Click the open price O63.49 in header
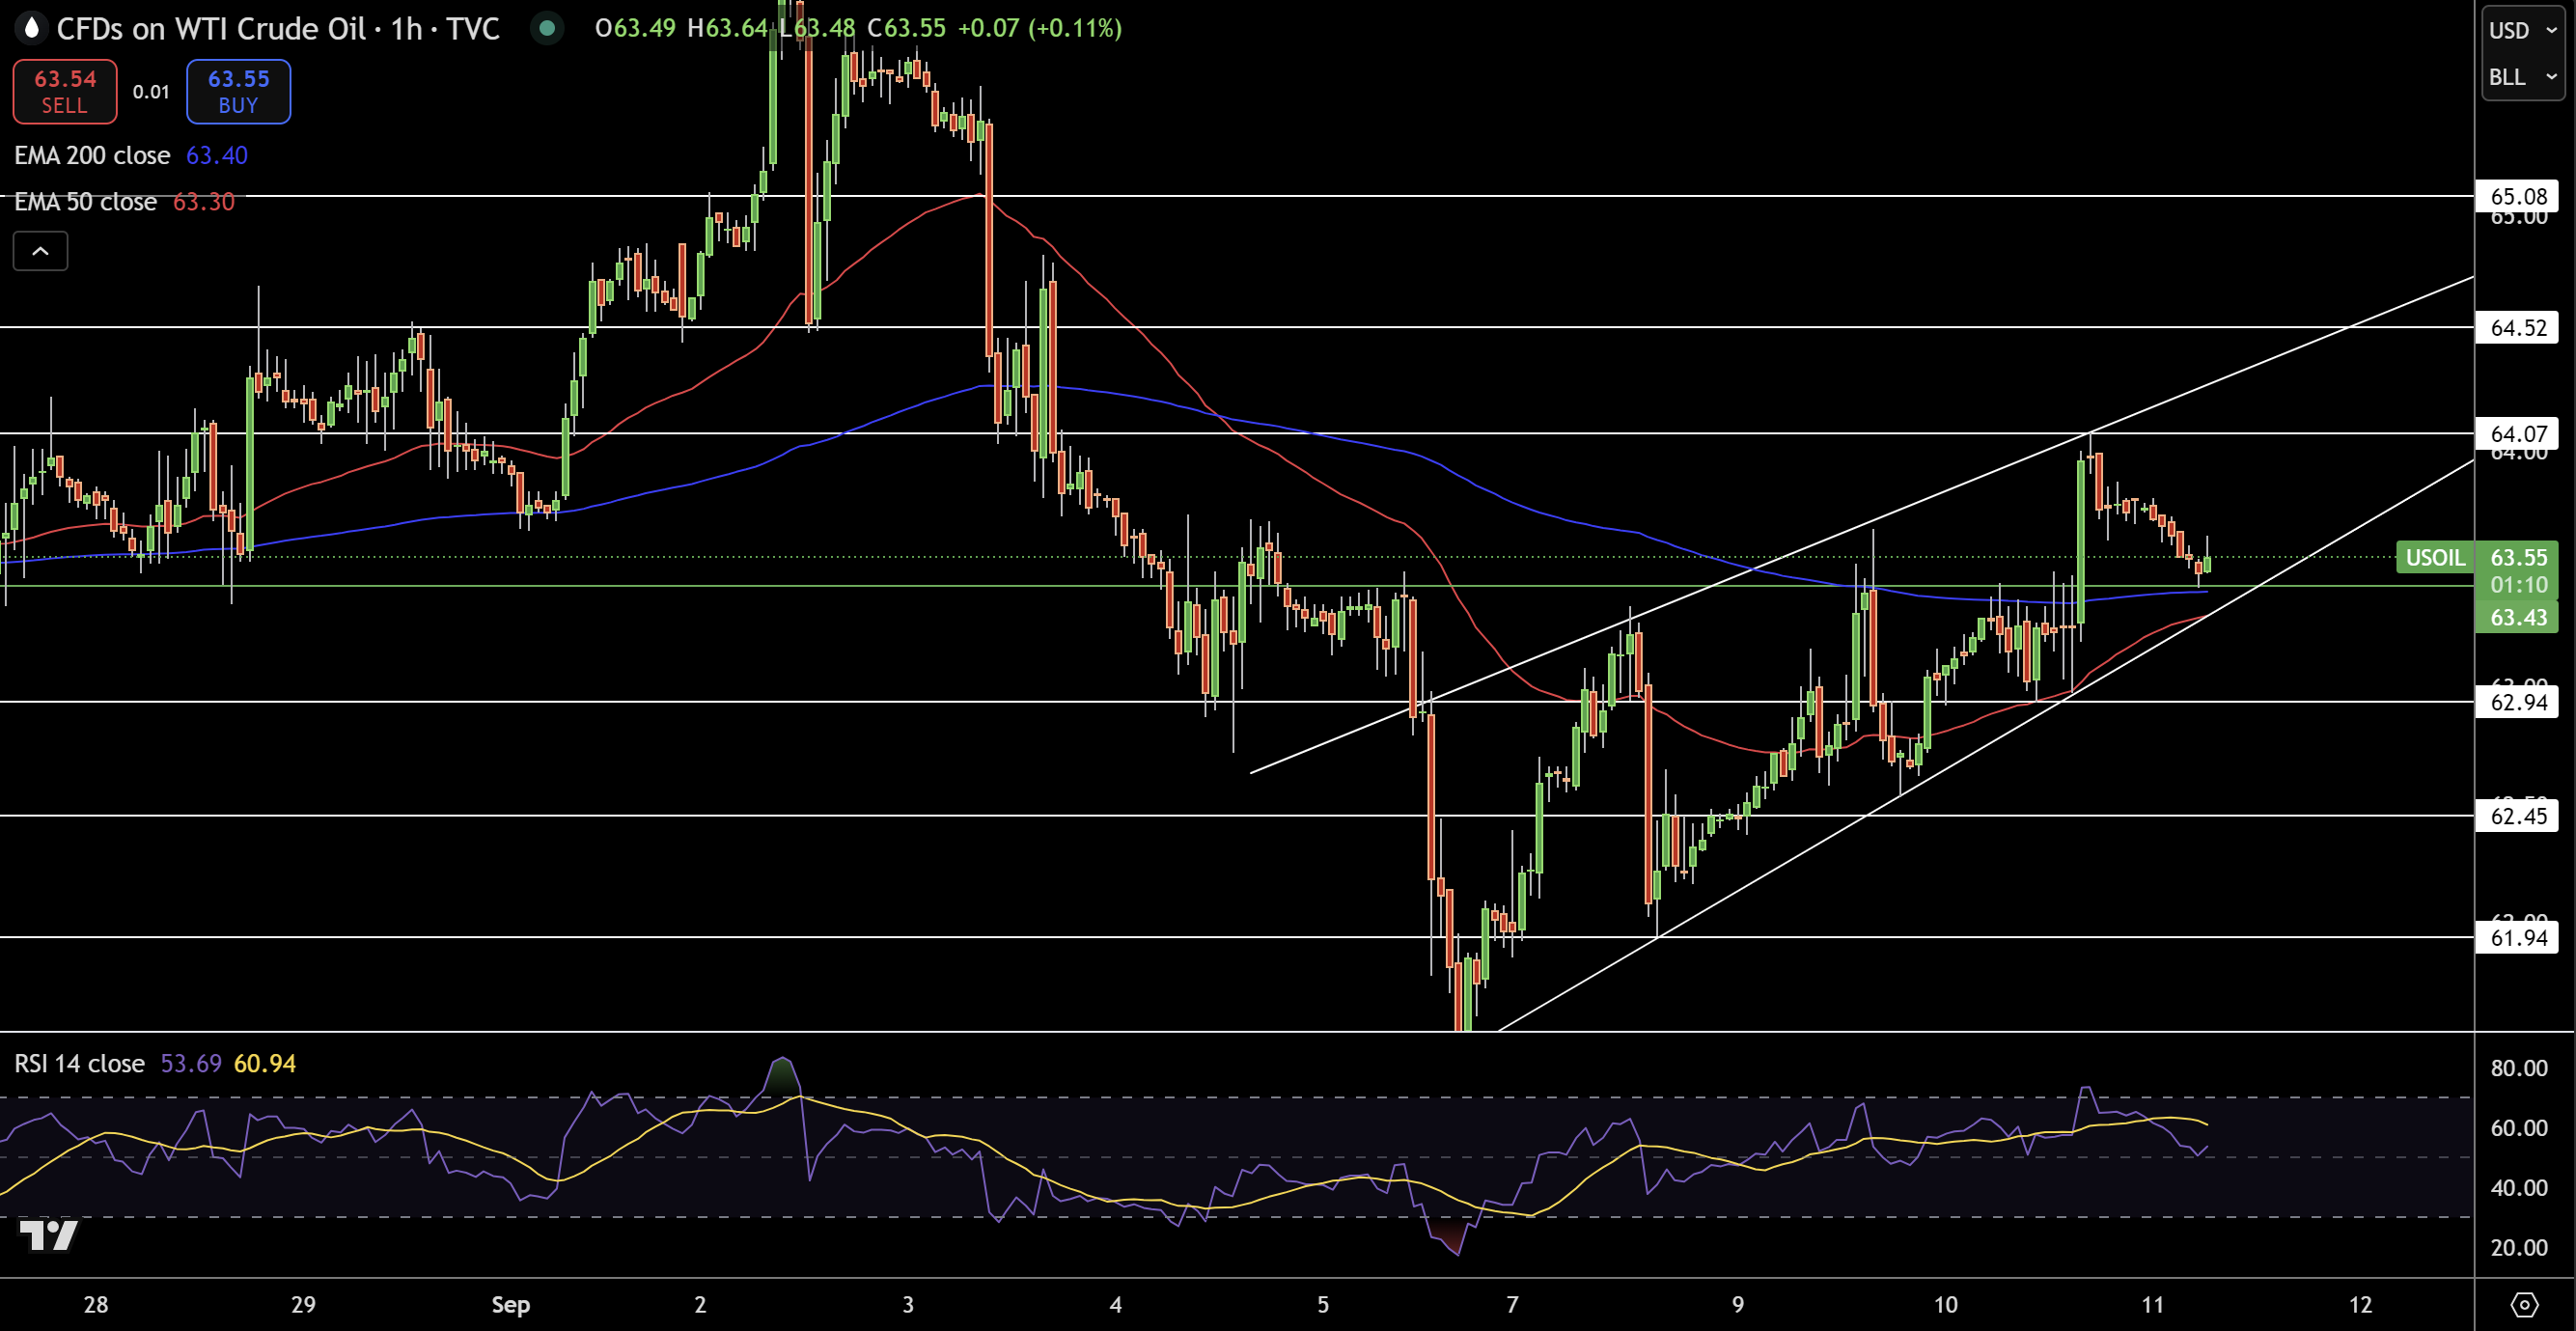Viewport: 2576px width, 1331px height. [x=635, y=28]
